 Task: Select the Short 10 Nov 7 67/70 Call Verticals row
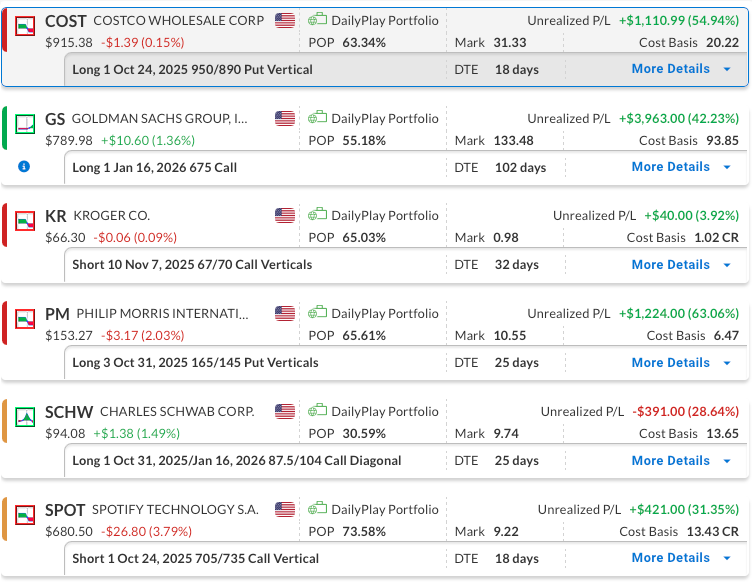[x=192, y=265]
